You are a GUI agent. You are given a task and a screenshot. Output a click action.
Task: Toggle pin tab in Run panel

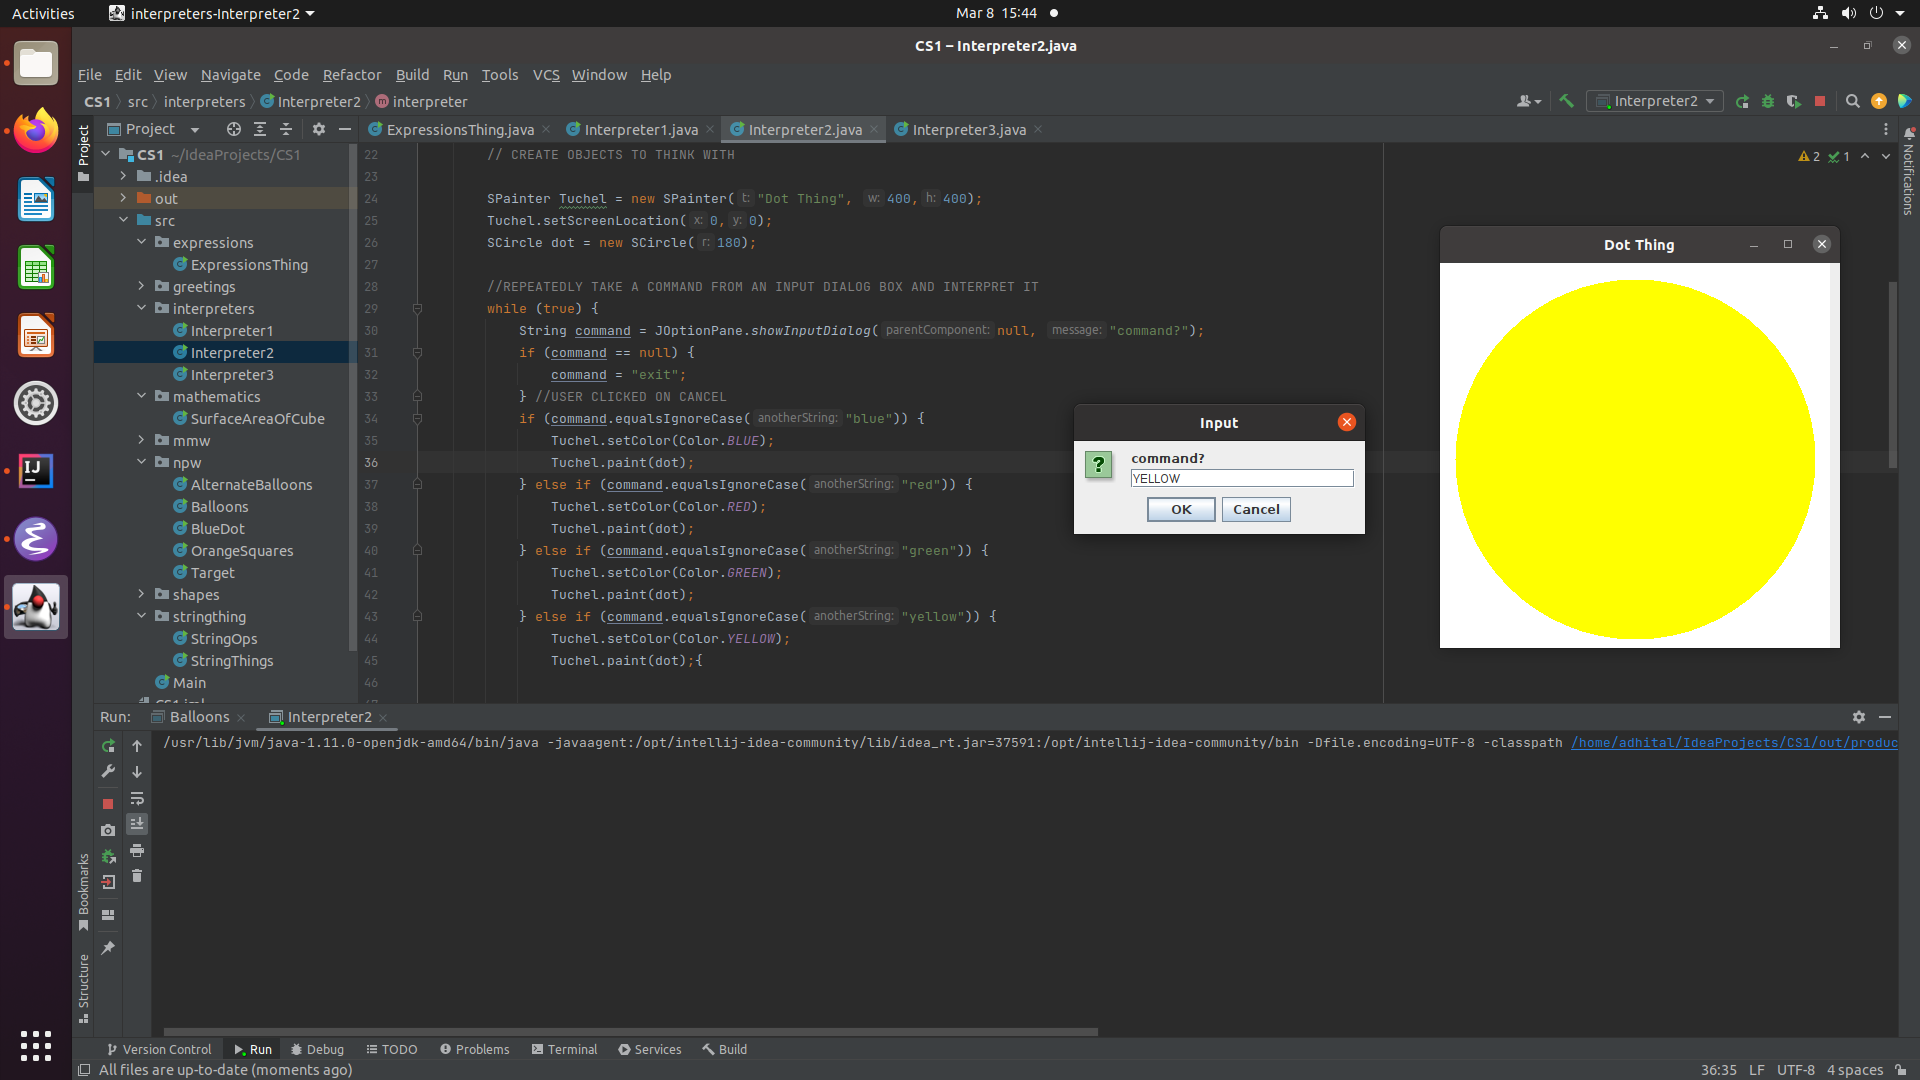click(108, 947)
